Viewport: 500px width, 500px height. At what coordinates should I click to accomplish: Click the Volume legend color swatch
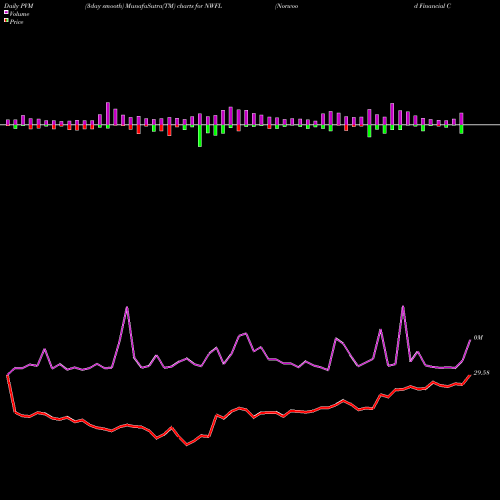coord(6,13)
